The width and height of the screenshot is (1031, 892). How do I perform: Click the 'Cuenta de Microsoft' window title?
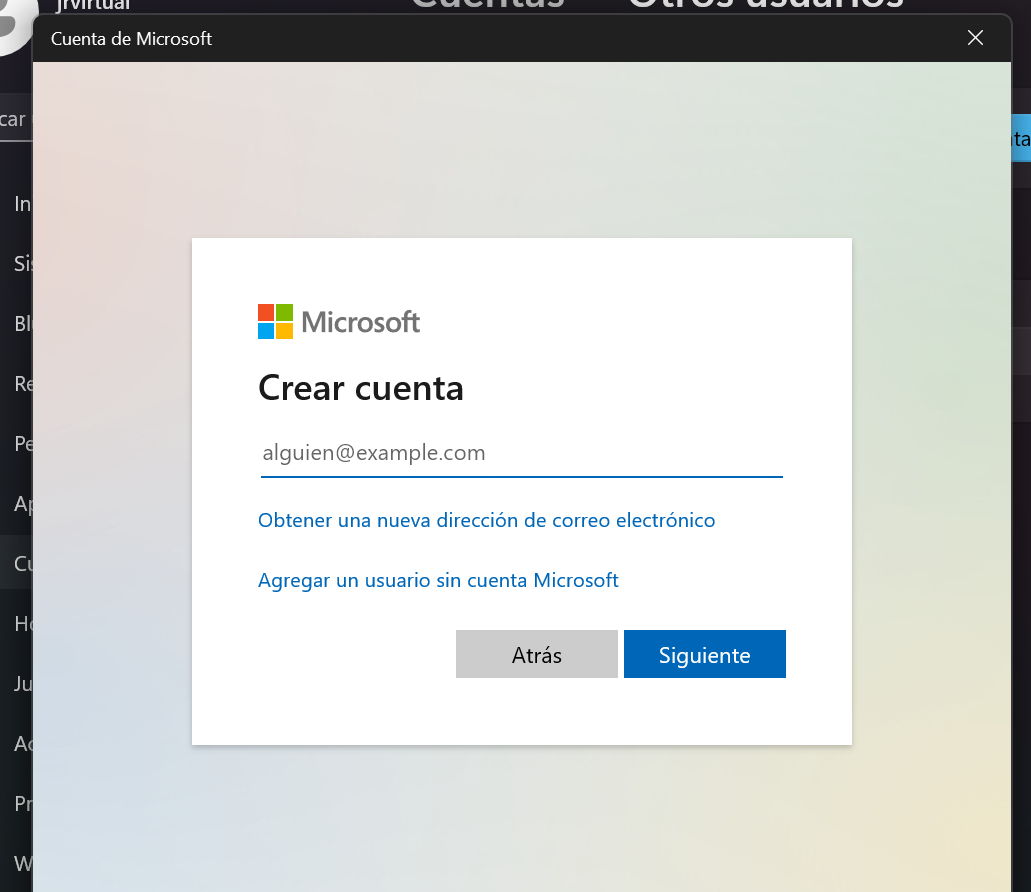click(131, 39)
